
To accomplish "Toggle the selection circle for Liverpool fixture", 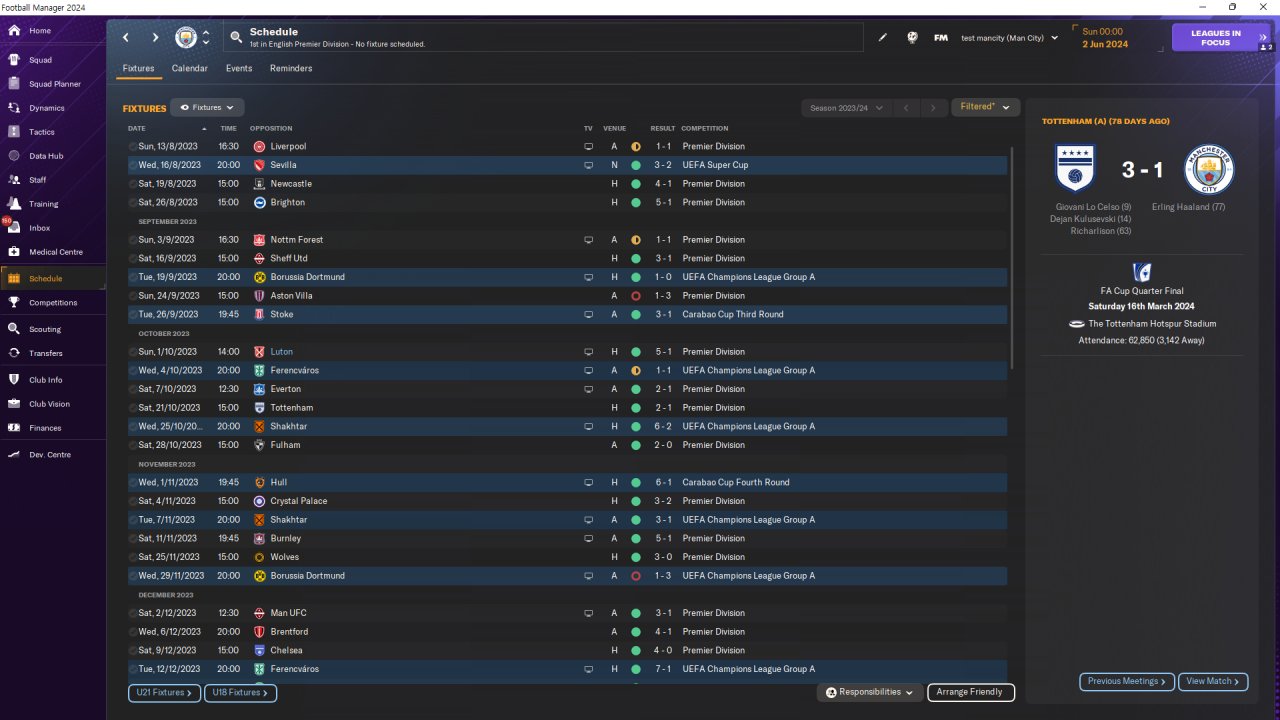I will click(132, 147).
